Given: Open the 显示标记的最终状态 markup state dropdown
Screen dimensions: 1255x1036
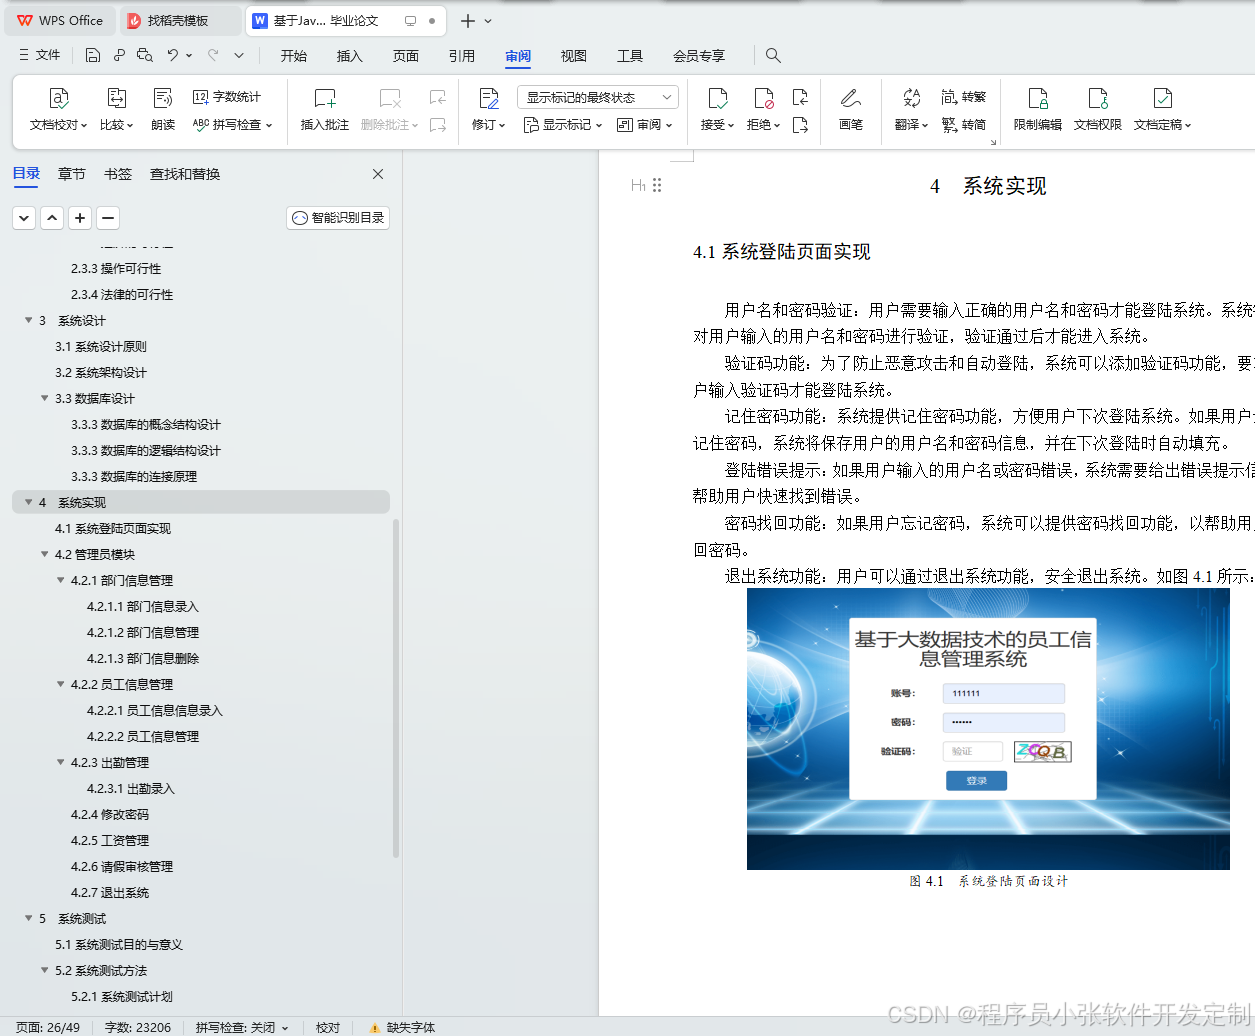Looking at the screenshot, I should (598, 97).
